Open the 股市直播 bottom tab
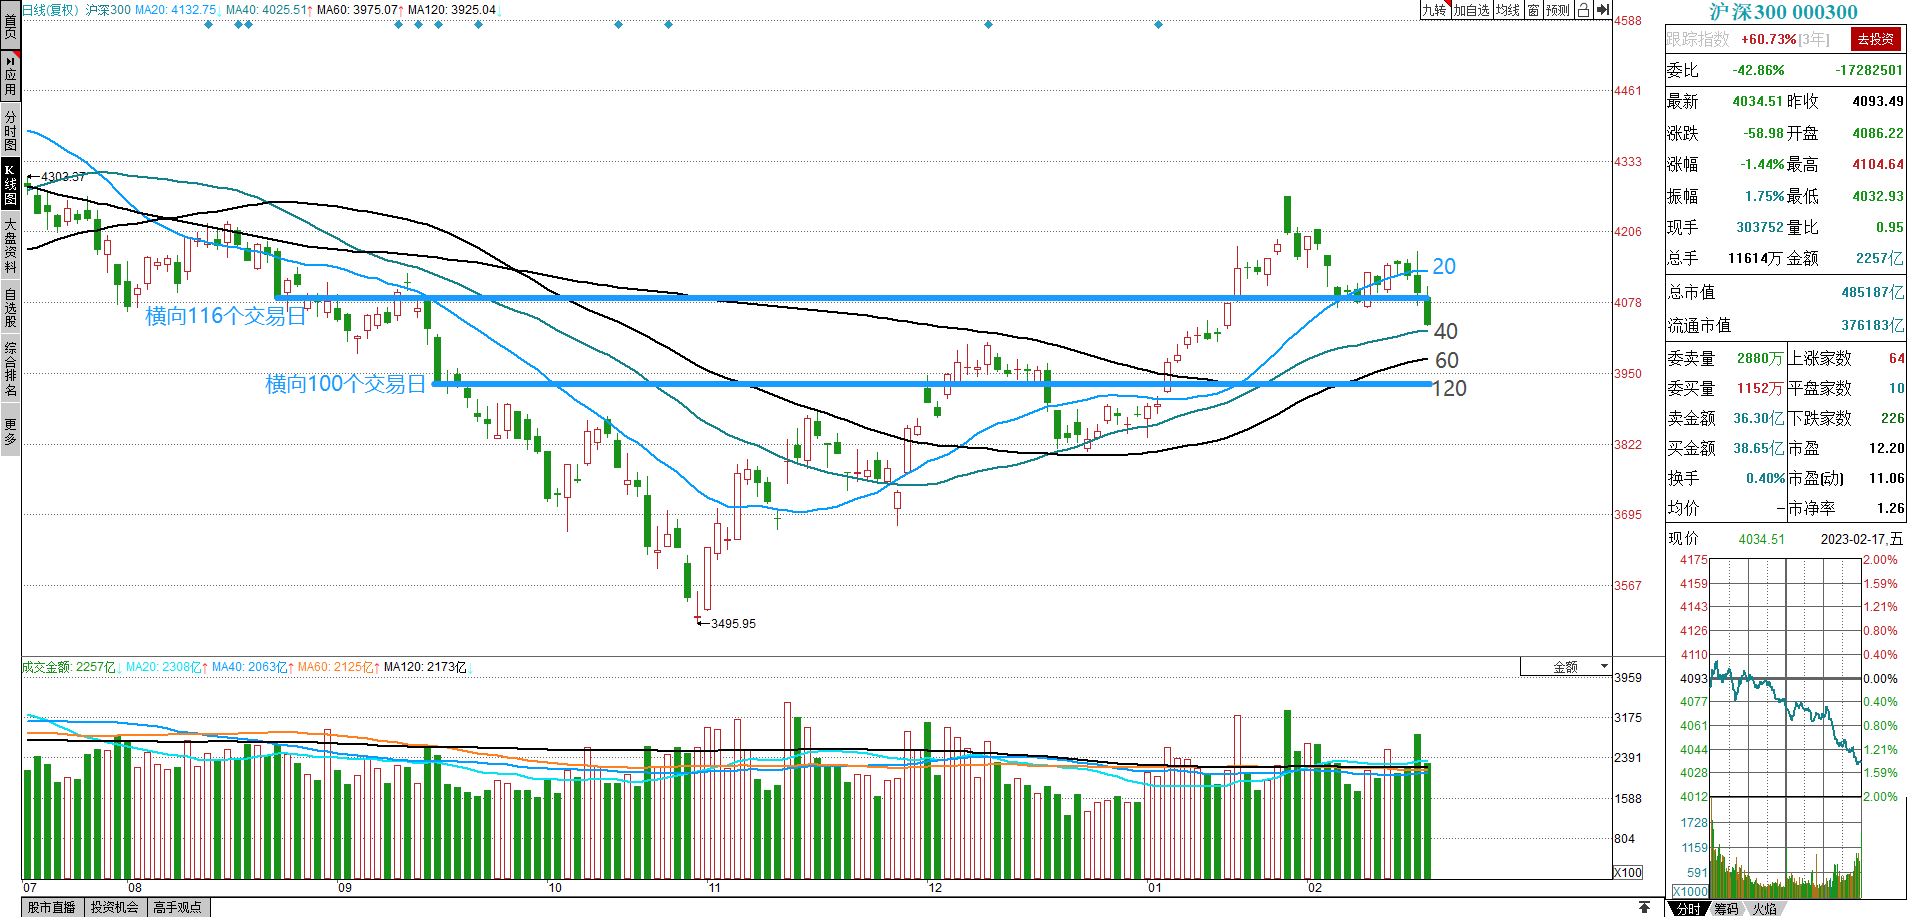The height and width of the screenshot is (917, 1907). 52,907
